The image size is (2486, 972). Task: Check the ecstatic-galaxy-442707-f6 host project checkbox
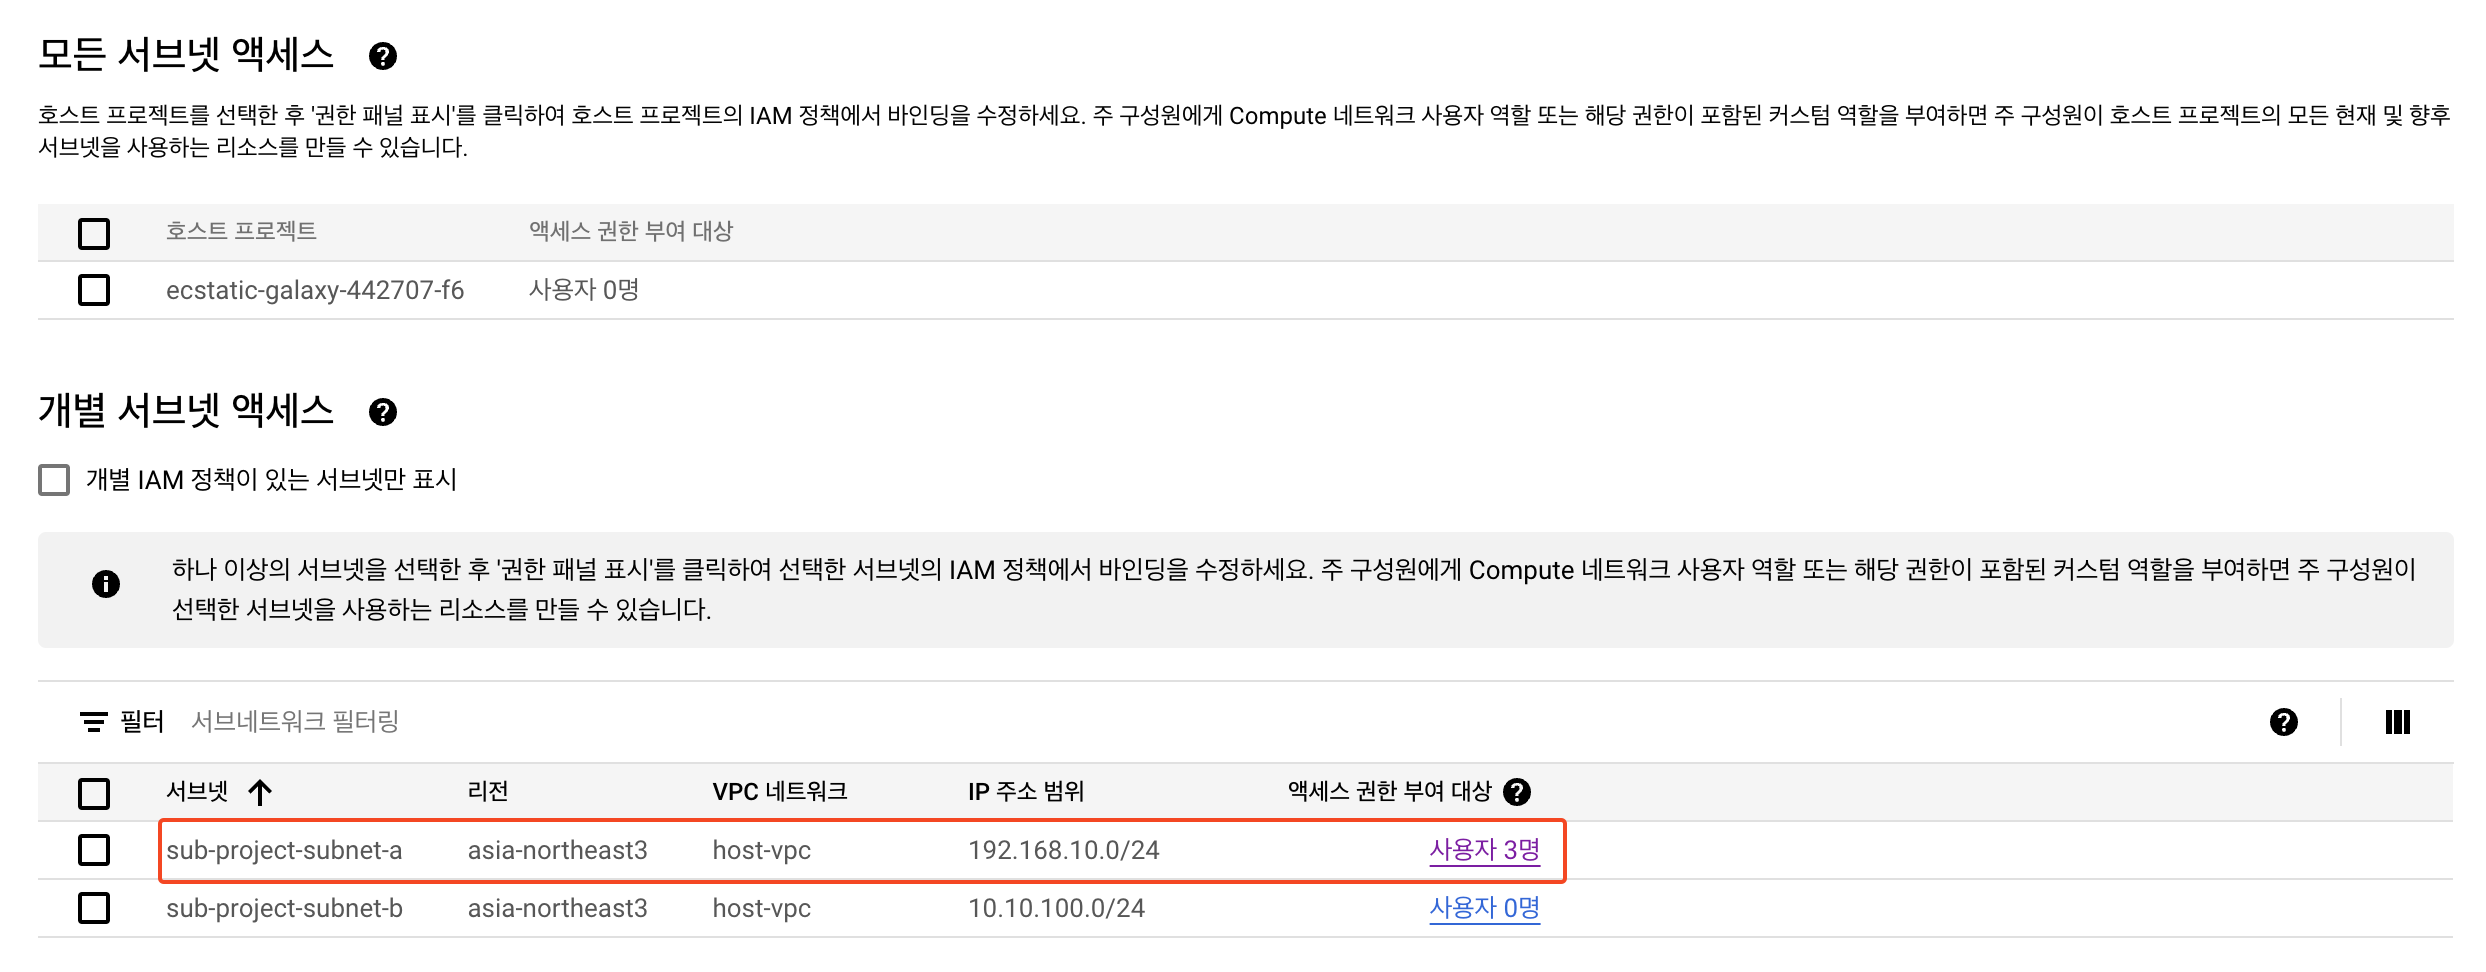[94, 290]
